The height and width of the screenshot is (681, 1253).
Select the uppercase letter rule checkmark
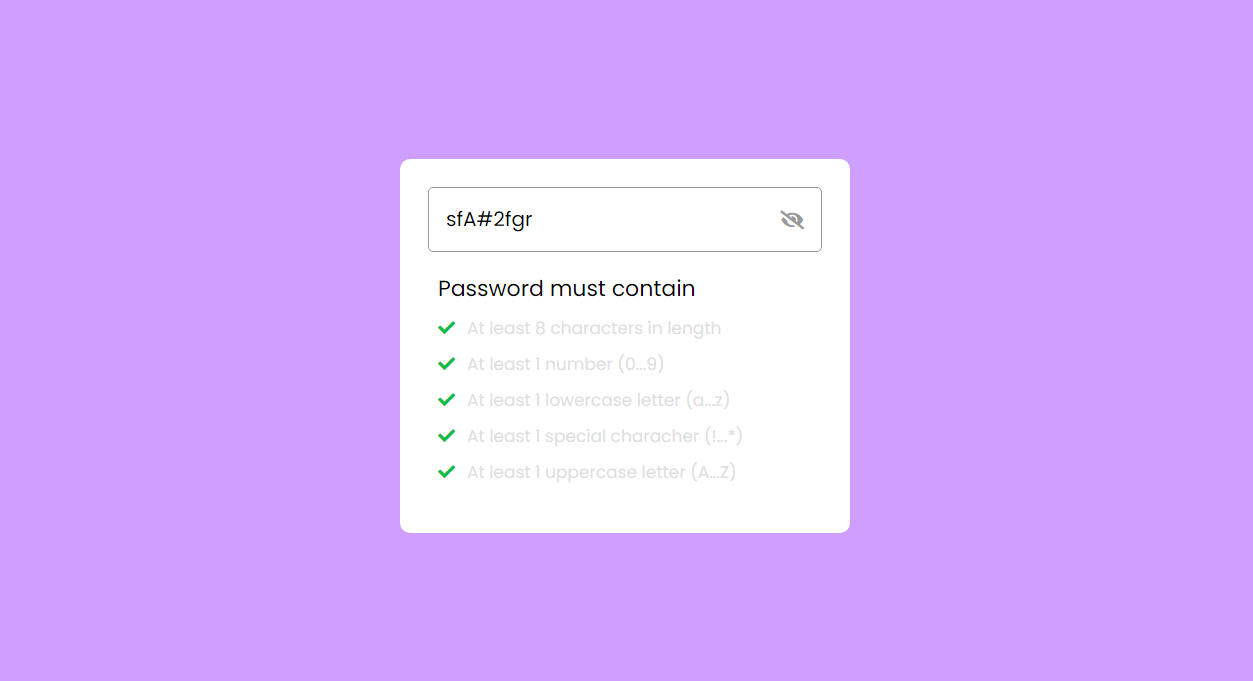[x=447, y=471]
